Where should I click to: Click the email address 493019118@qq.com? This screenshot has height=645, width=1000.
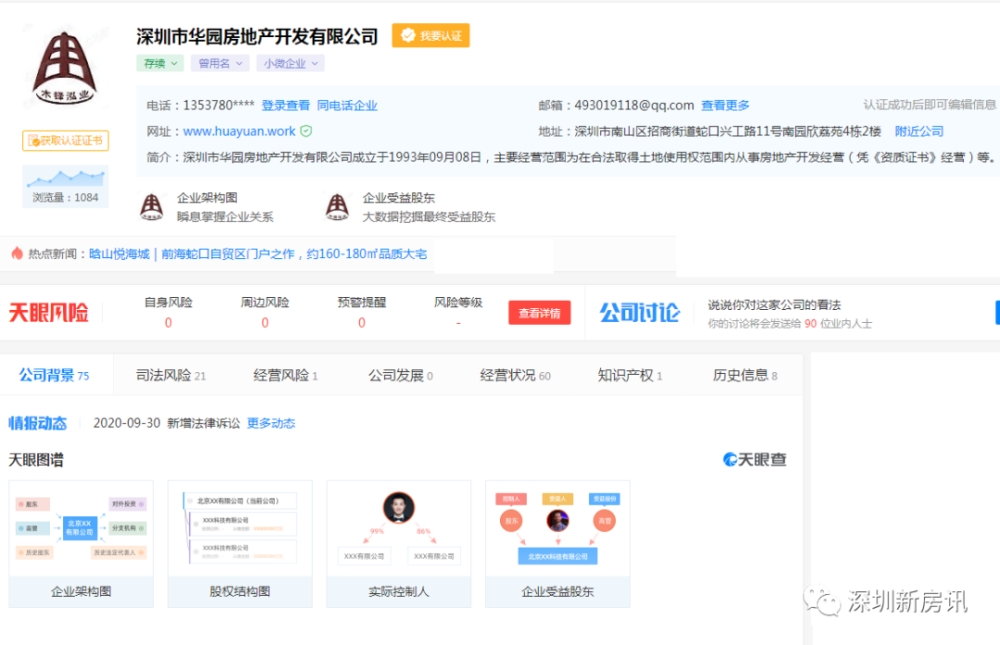click(634, 105)
